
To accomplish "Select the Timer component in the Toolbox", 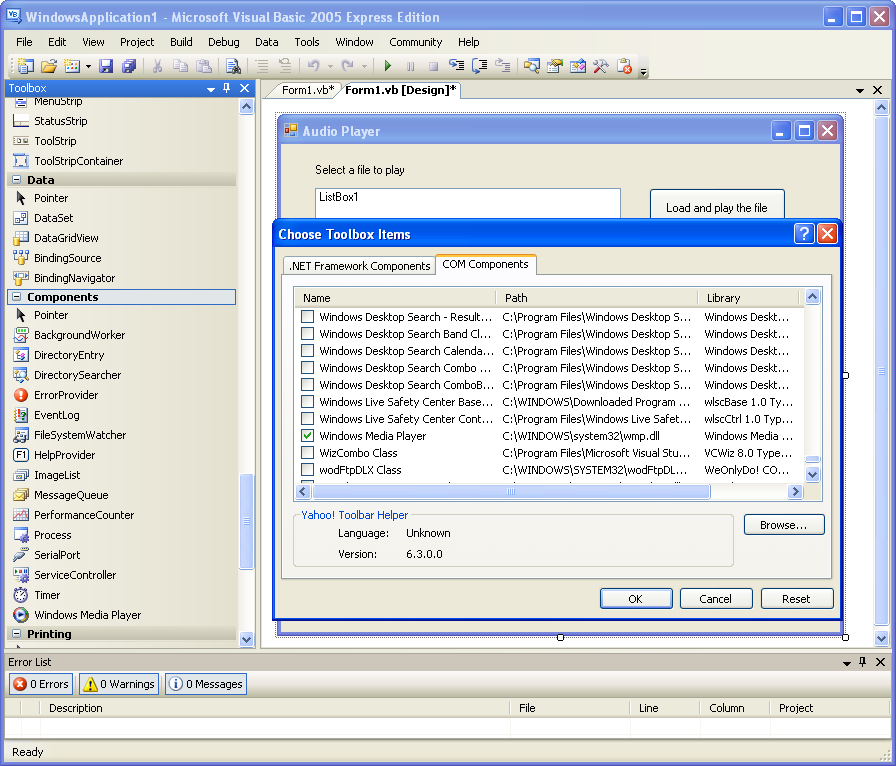I will (x=47, y=595).
